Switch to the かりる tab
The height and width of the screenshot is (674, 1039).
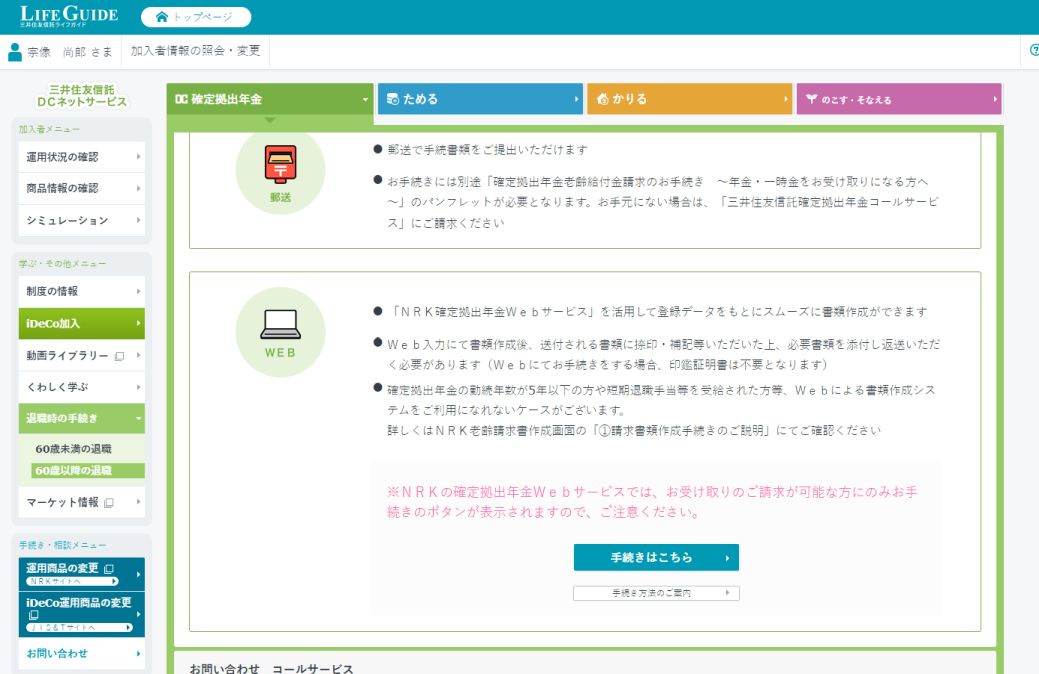coord(689,99)
